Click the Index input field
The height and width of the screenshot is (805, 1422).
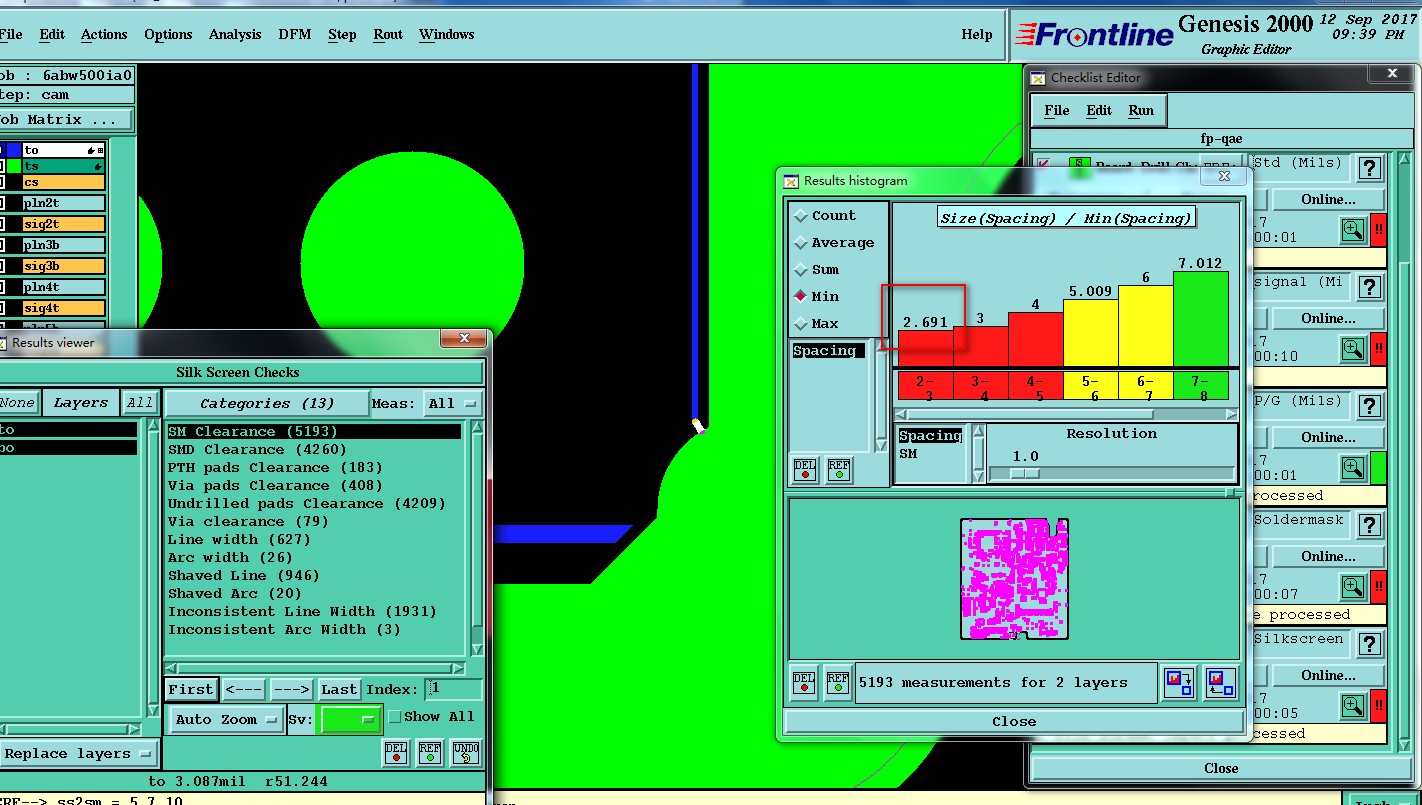tap(453, 689)
